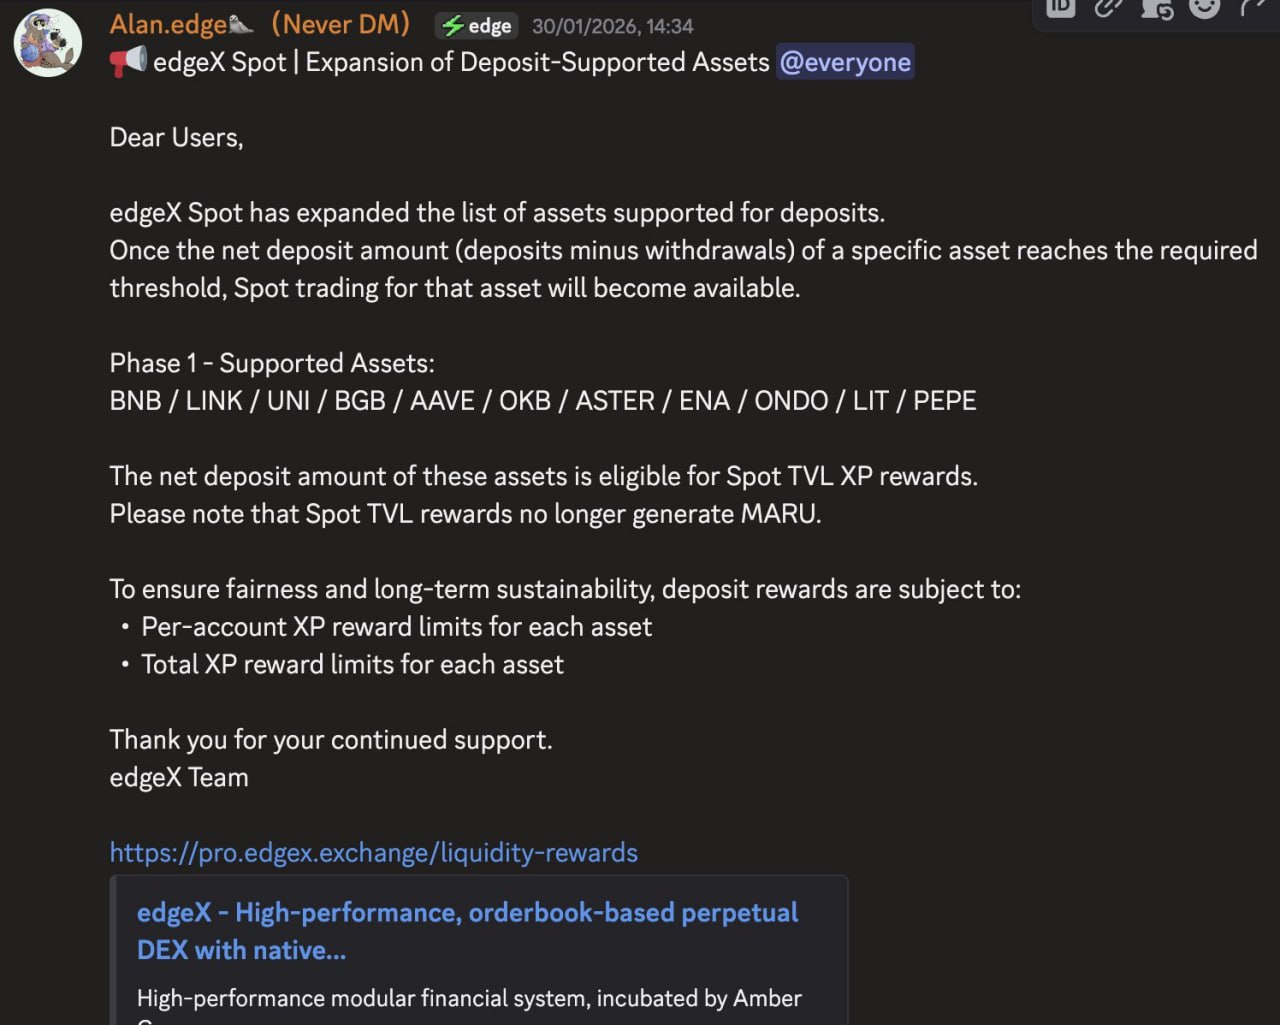
Task: Click the speech bubble with circular arrow icon
Action: tap(1156, 8)
